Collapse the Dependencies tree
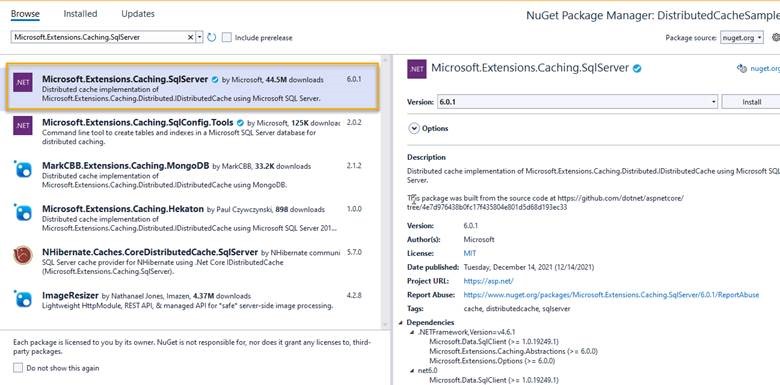This screenshot has width=780, height=385. [401, 323]
